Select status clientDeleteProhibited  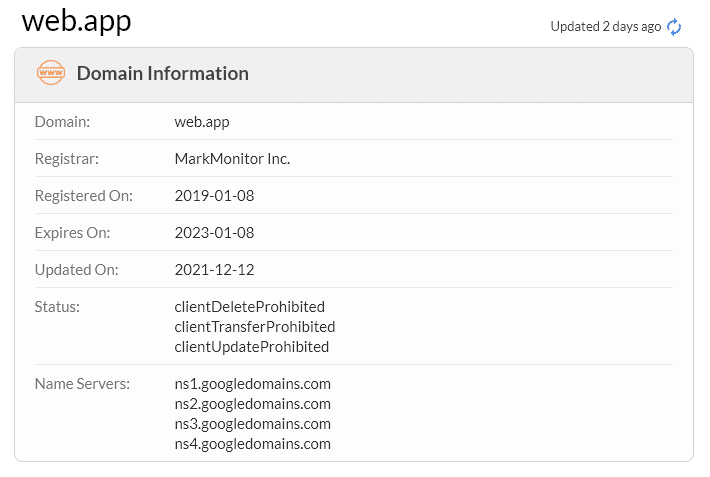(249, 307)
